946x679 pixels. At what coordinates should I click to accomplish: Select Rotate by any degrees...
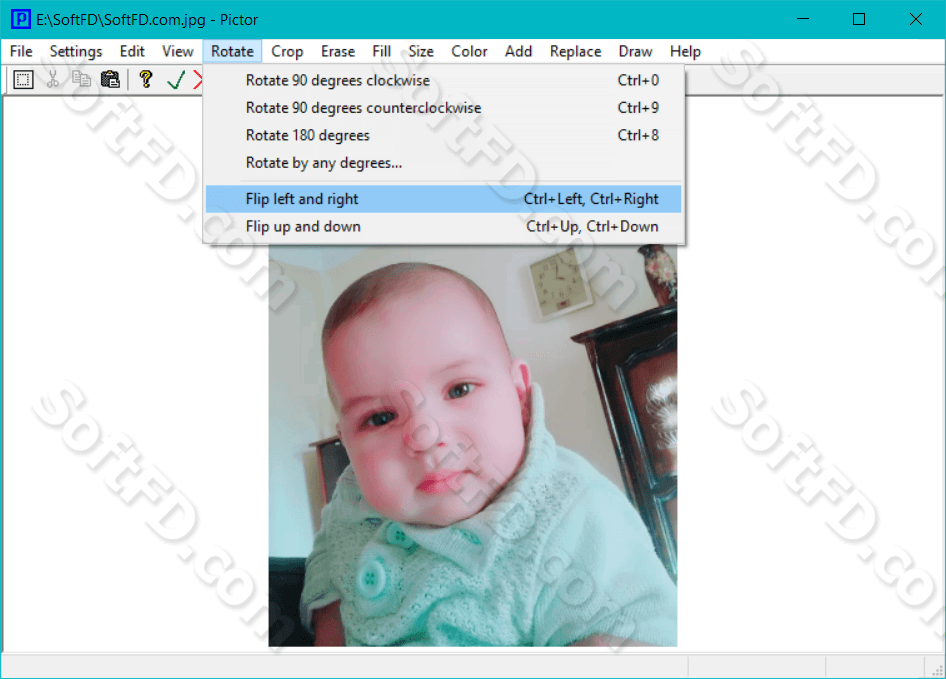(x=443, y=163)
